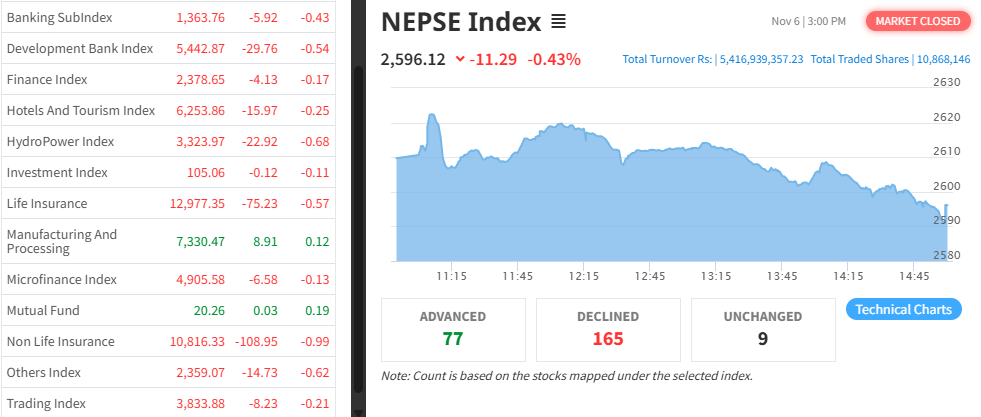Click the Technical Charts button

click(x=904, y=309)
